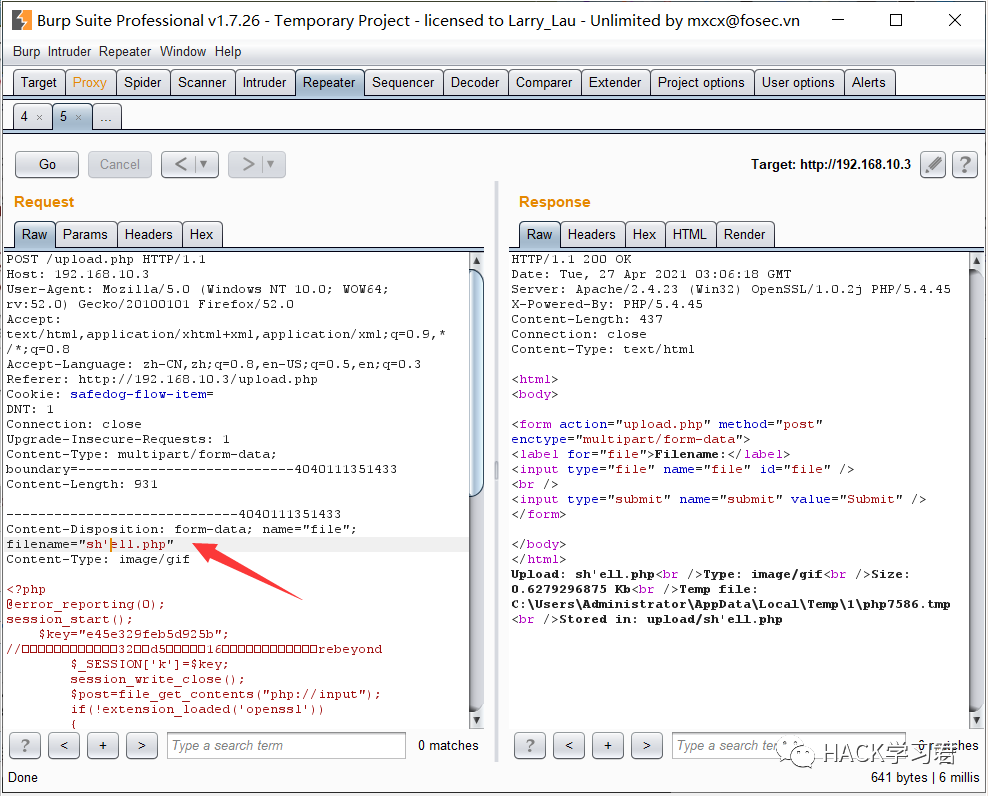Open back history dropdown arrow
The image size is (988, 796).
click(204, 164)
